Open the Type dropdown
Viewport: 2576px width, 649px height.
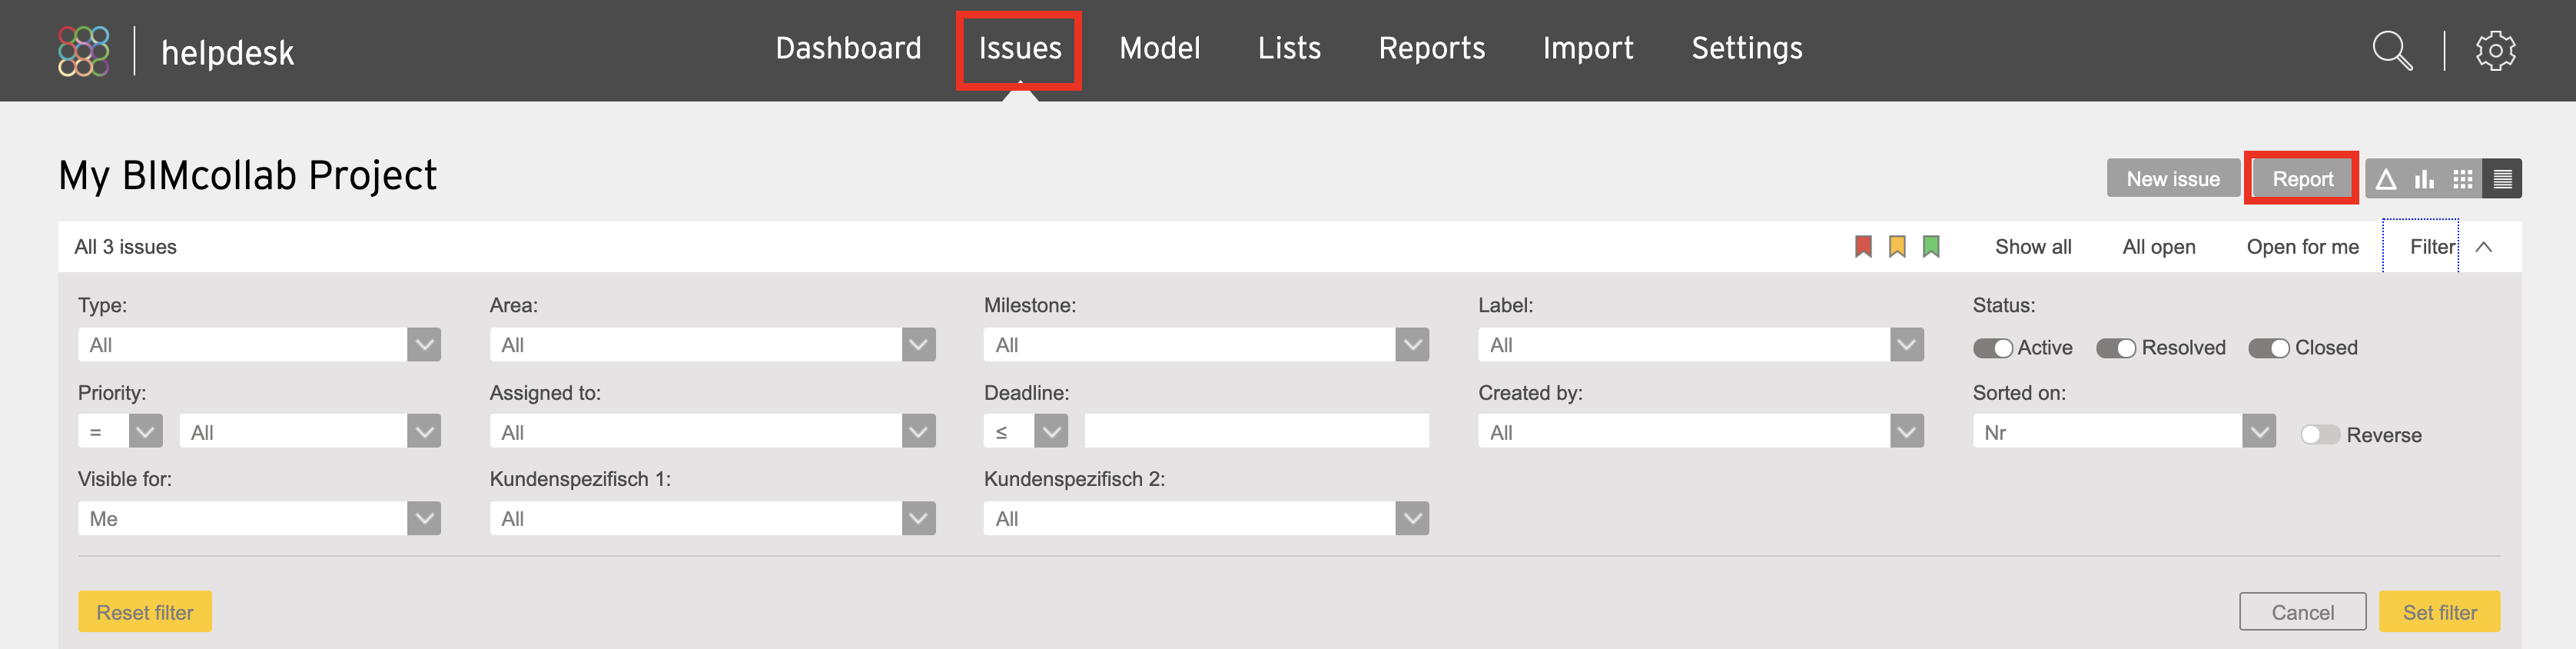[259, 345]
